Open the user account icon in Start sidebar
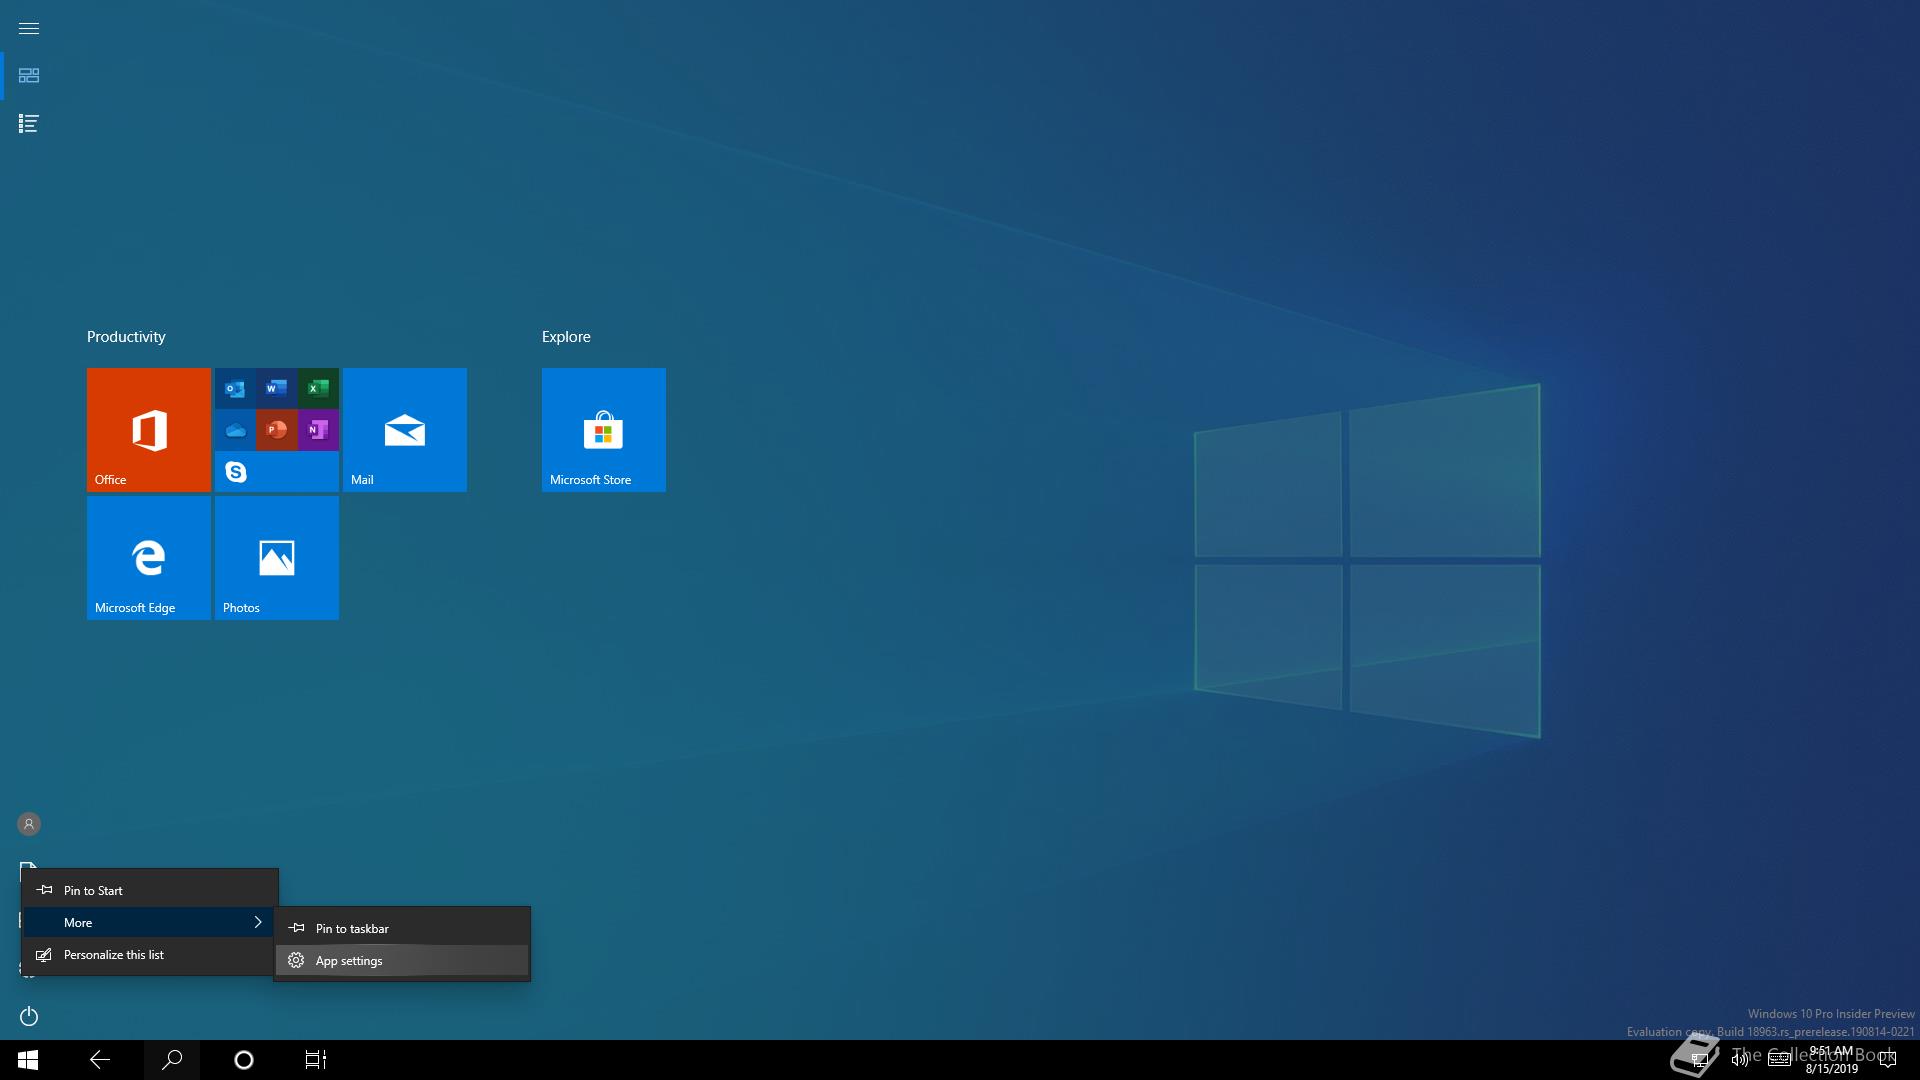 (29, 824)
